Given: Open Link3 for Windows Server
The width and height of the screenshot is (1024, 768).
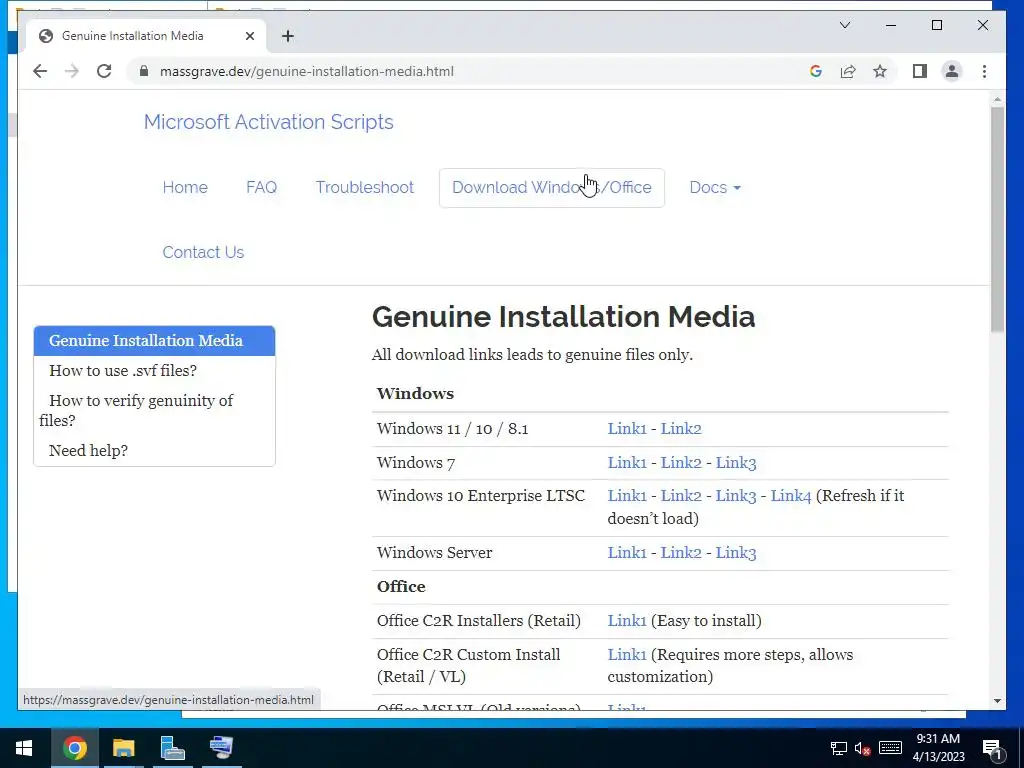Looking at the screenshot, I should coord(736,552).
